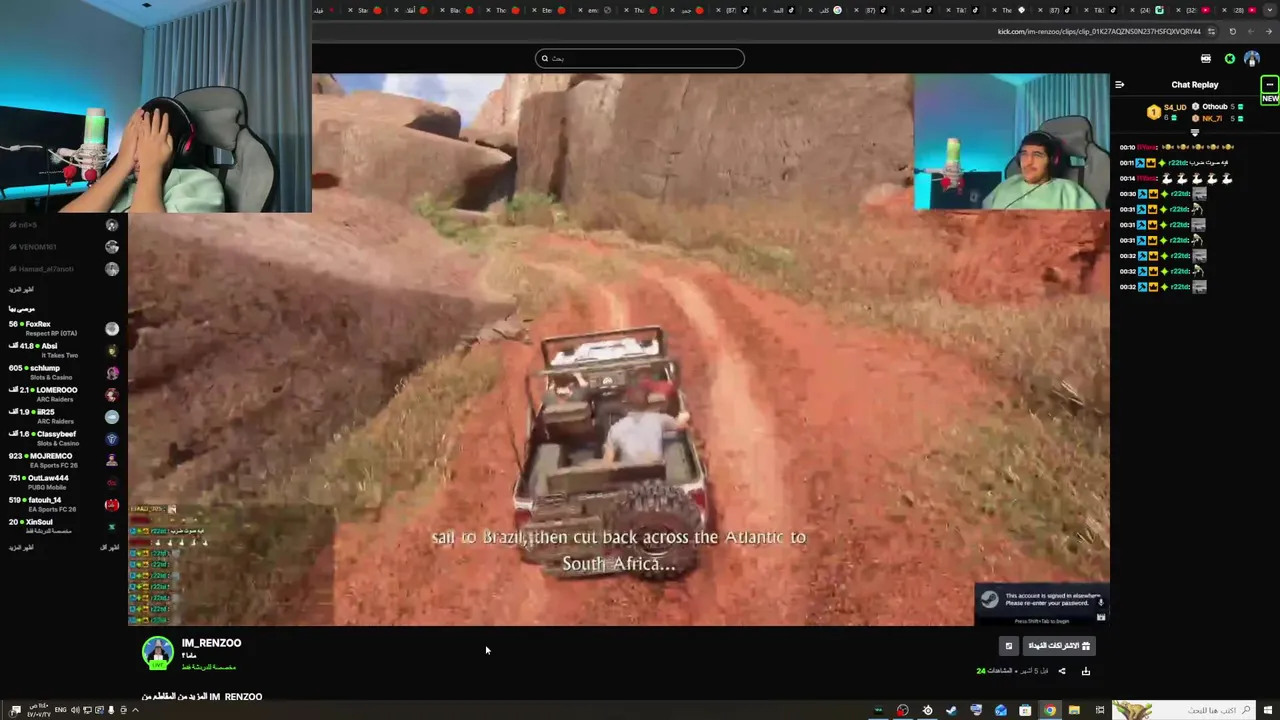Open the user profile avatar menu

click(x=1252, y=59)
